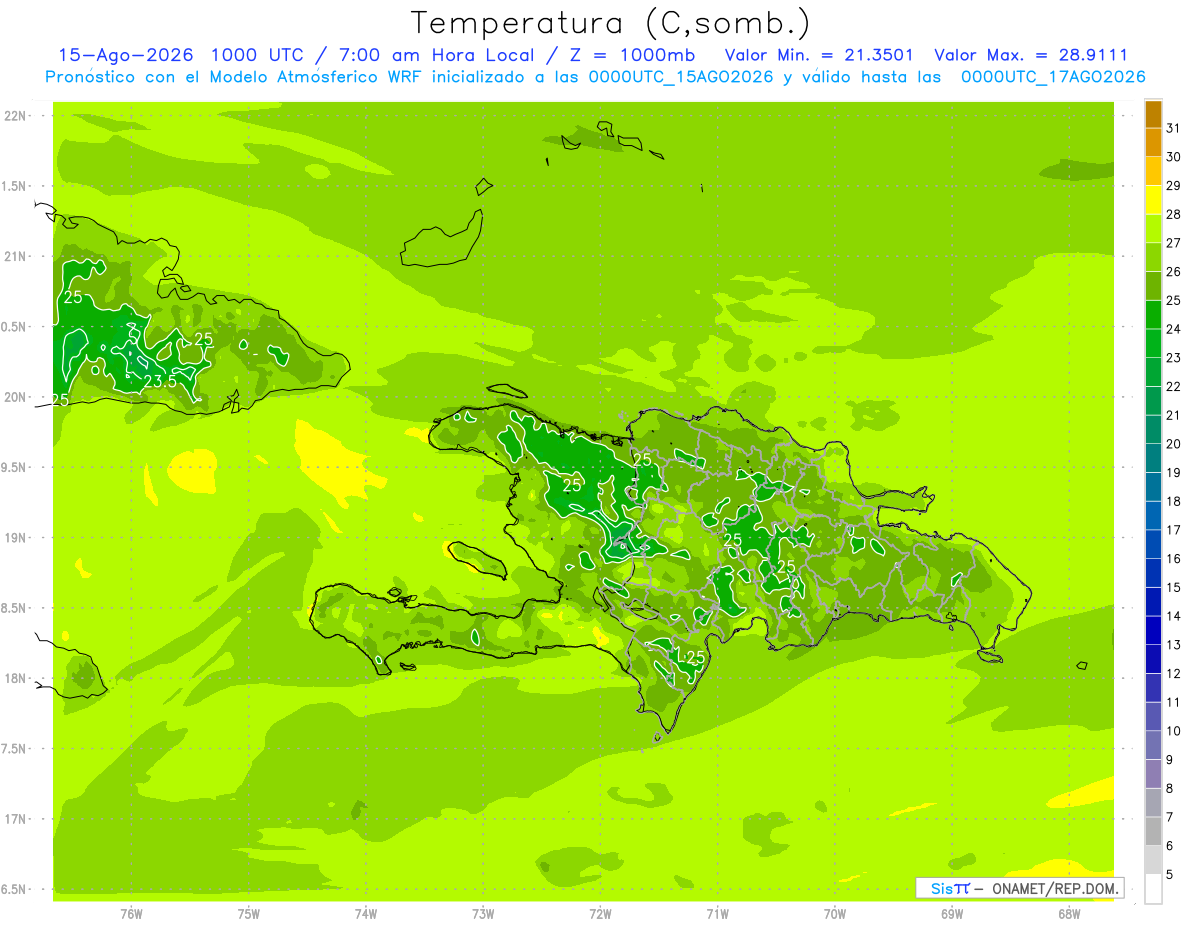1200x927 pixels.
Task: Click the "68W" longitude label
Action: click(x=1069, y=914)
